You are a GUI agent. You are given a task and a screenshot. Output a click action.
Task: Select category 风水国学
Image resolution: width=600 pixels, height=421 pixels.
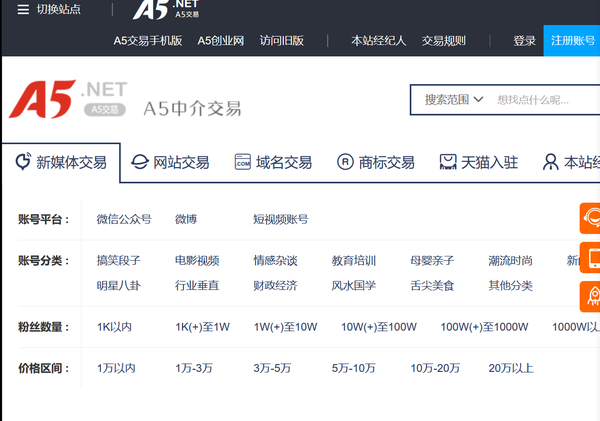tap(354, 286)
